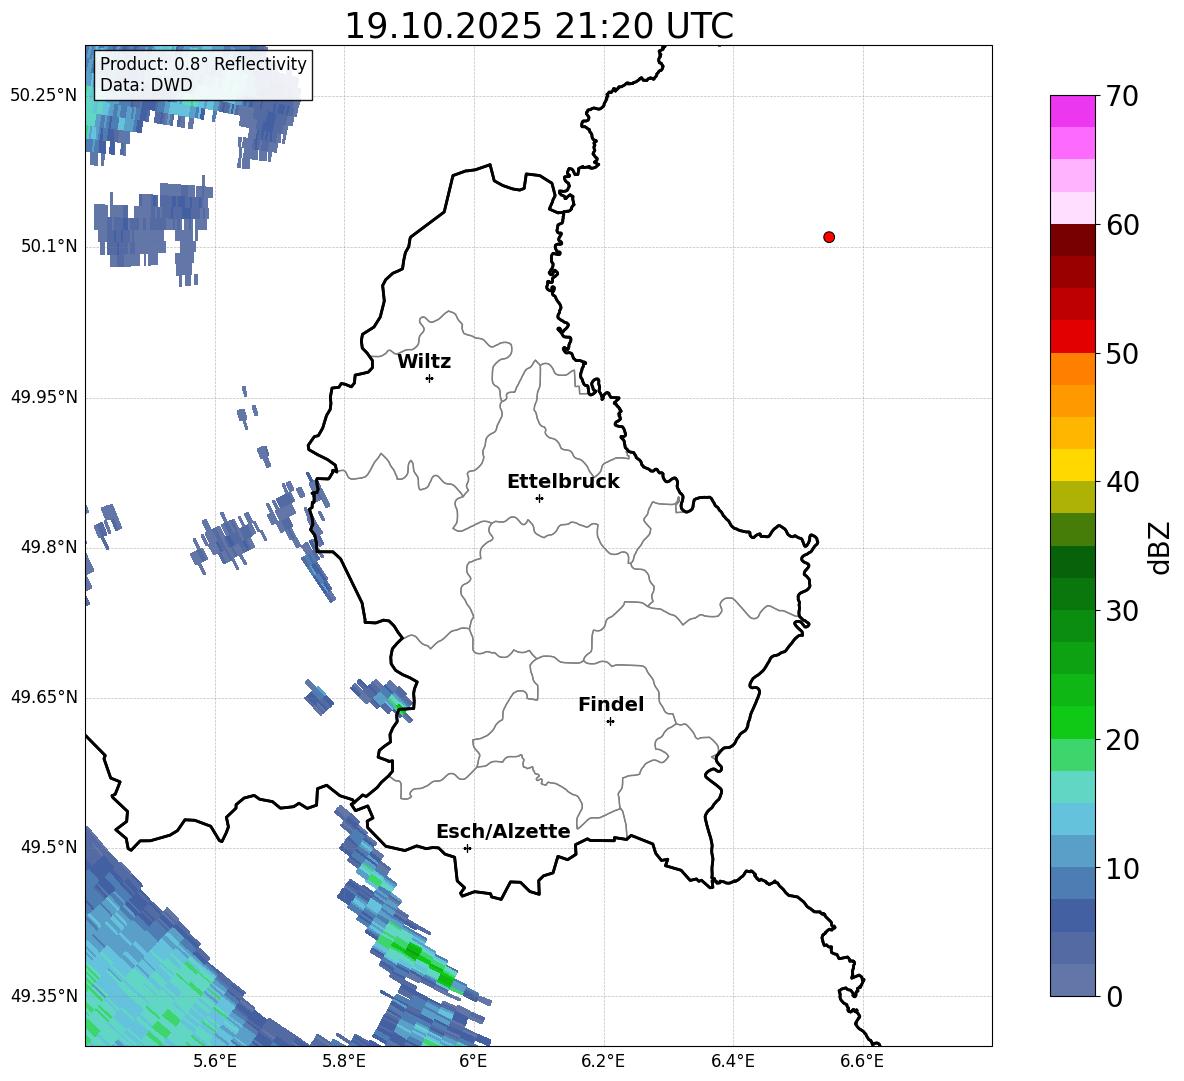Click the Esch/Alzette city label

point(504,831)
